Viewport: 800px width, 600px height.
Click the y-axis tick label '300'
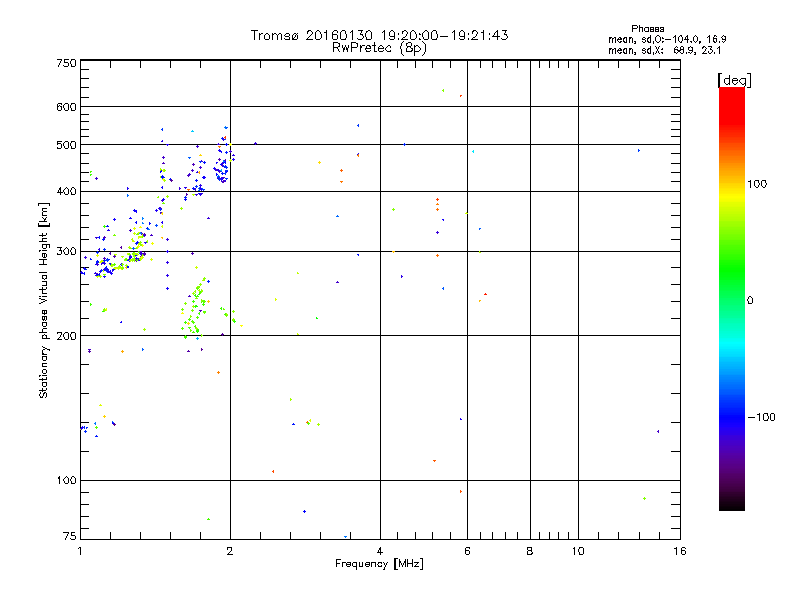point(66,252)
